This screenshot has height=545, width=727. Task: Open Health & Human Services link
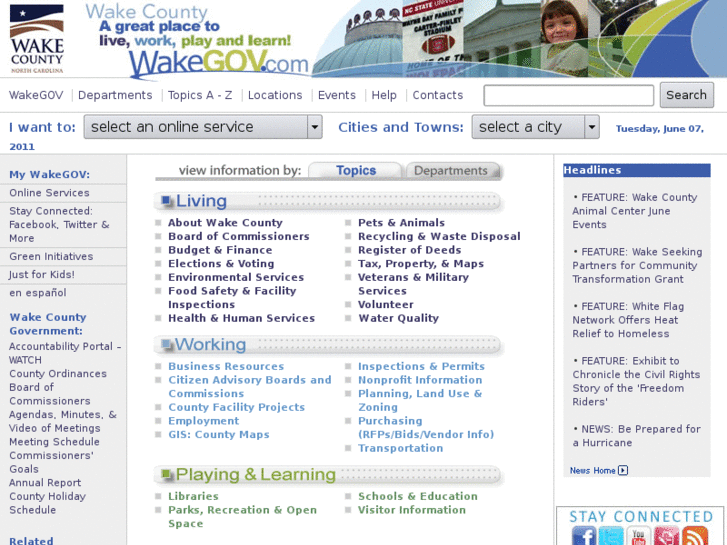tap(242, 318)
